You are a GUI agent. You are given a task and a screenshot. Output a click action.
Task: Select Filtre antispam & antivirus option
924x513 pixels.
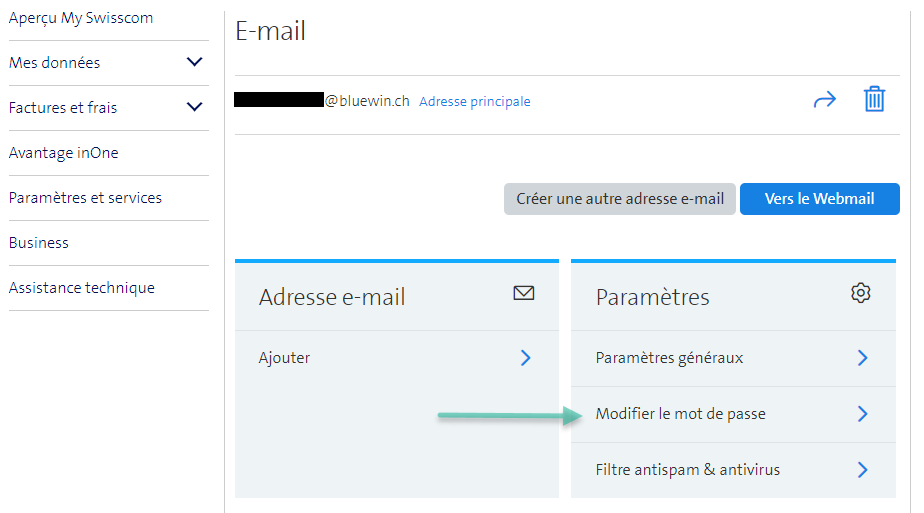[687, 470]
